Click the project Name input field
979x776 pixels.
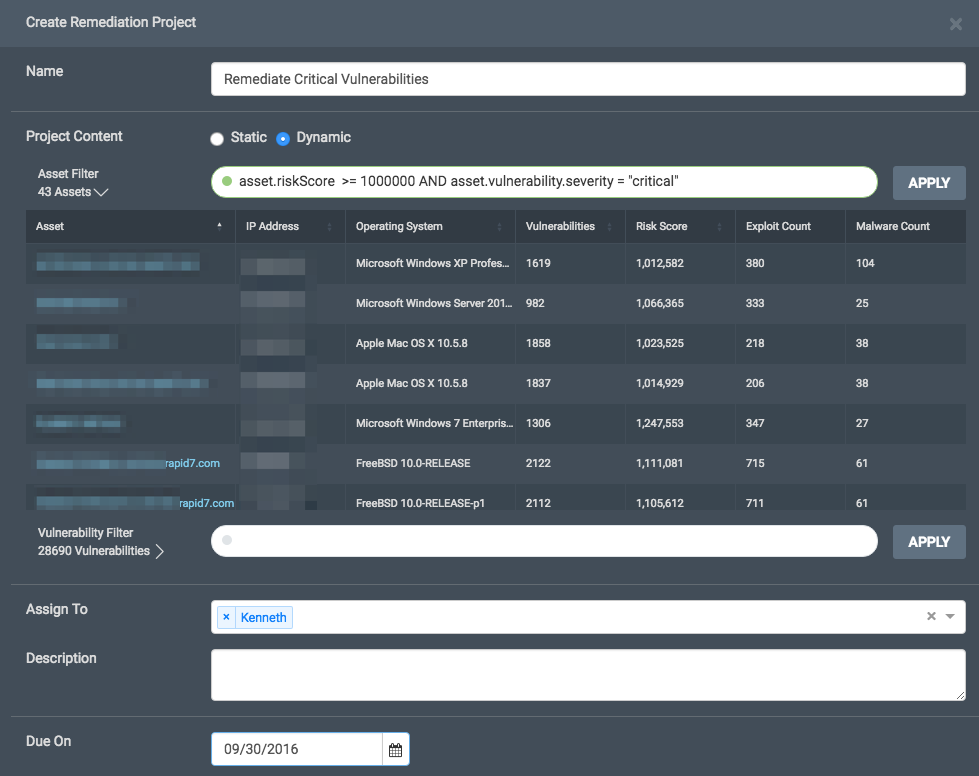[587, 79]
